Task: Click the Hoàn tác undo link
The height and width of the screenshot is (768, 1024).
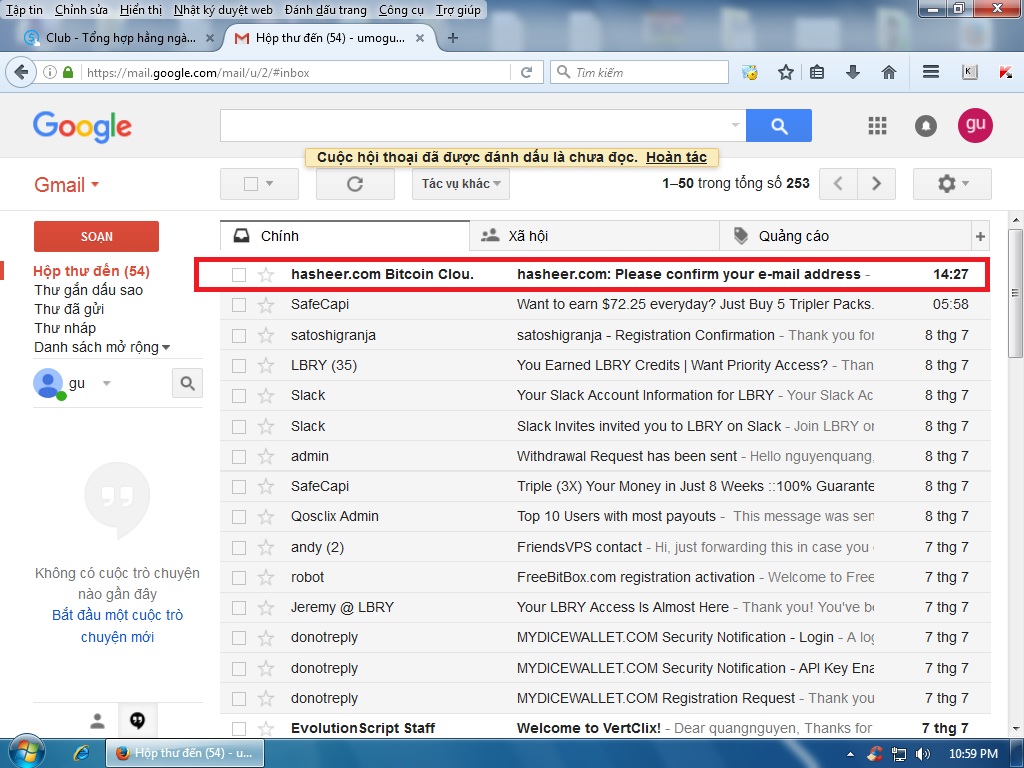Action: 676,157
